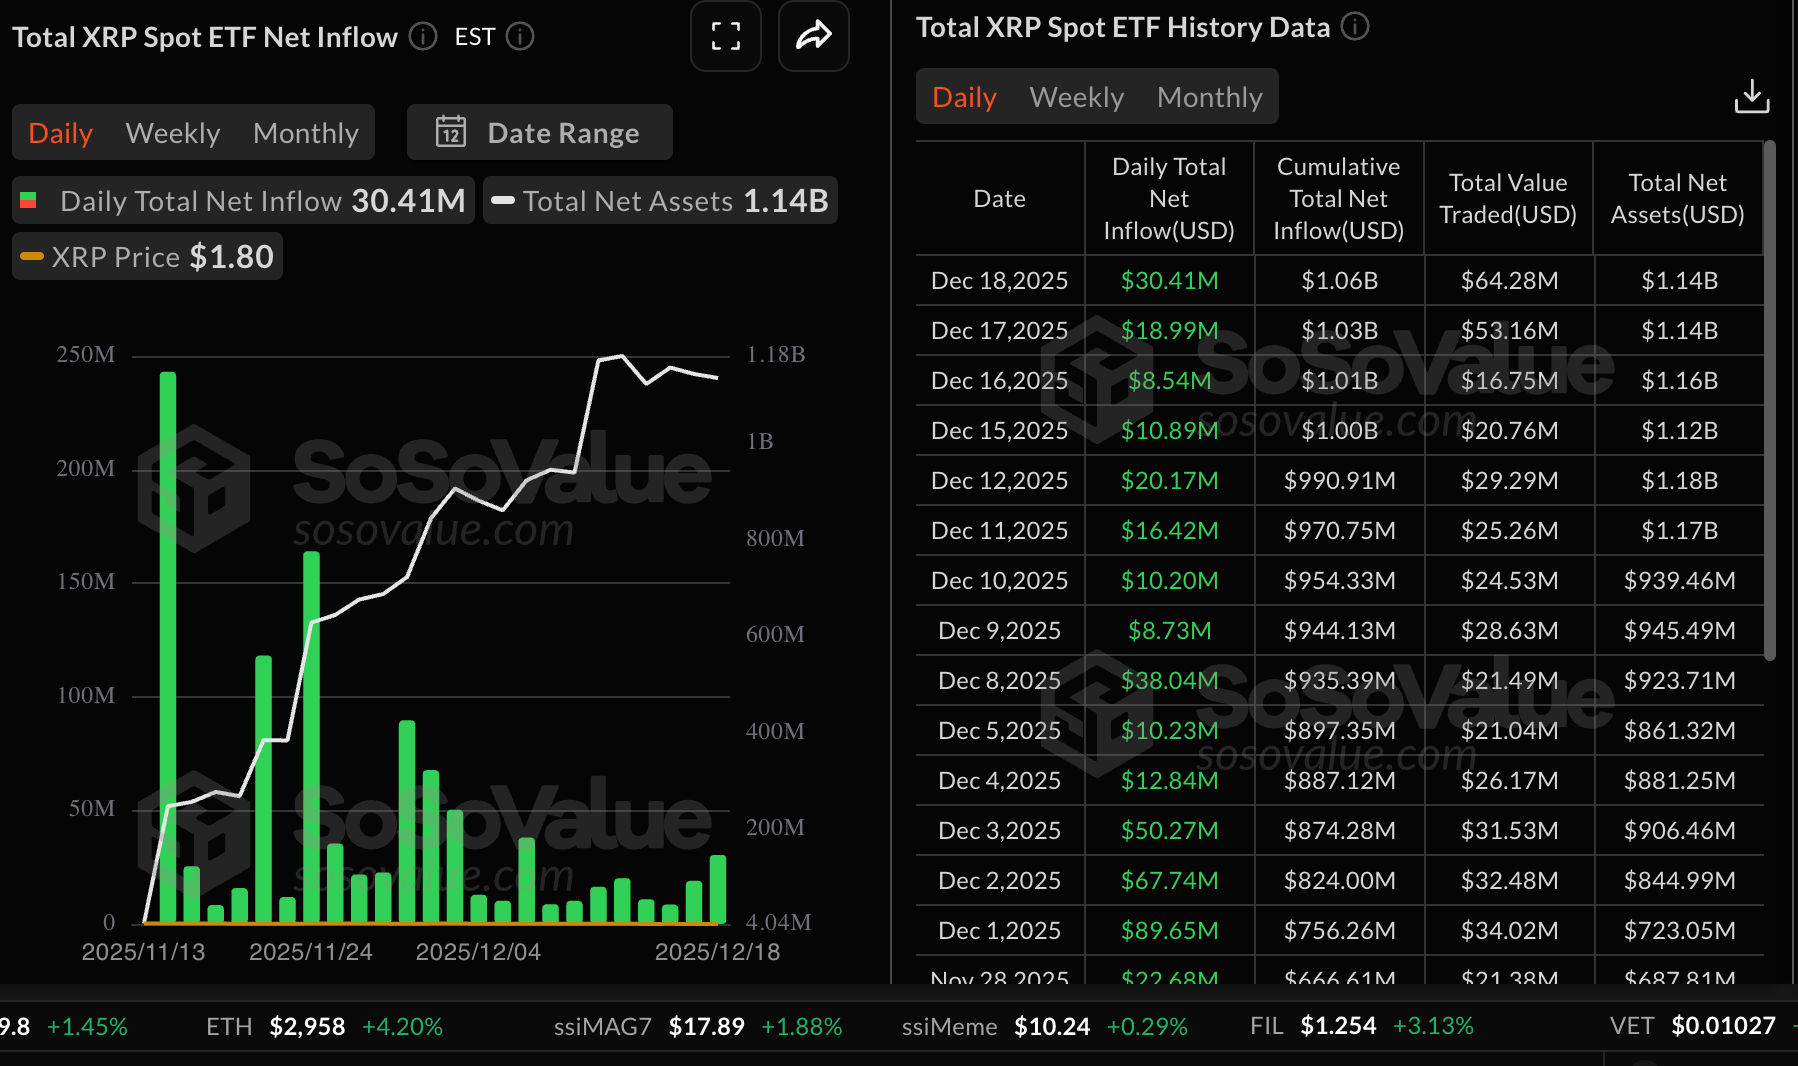This screenshot has width=1798, height=1066.
Task: Click the info icon beside chart title
Action: point(422,37)
